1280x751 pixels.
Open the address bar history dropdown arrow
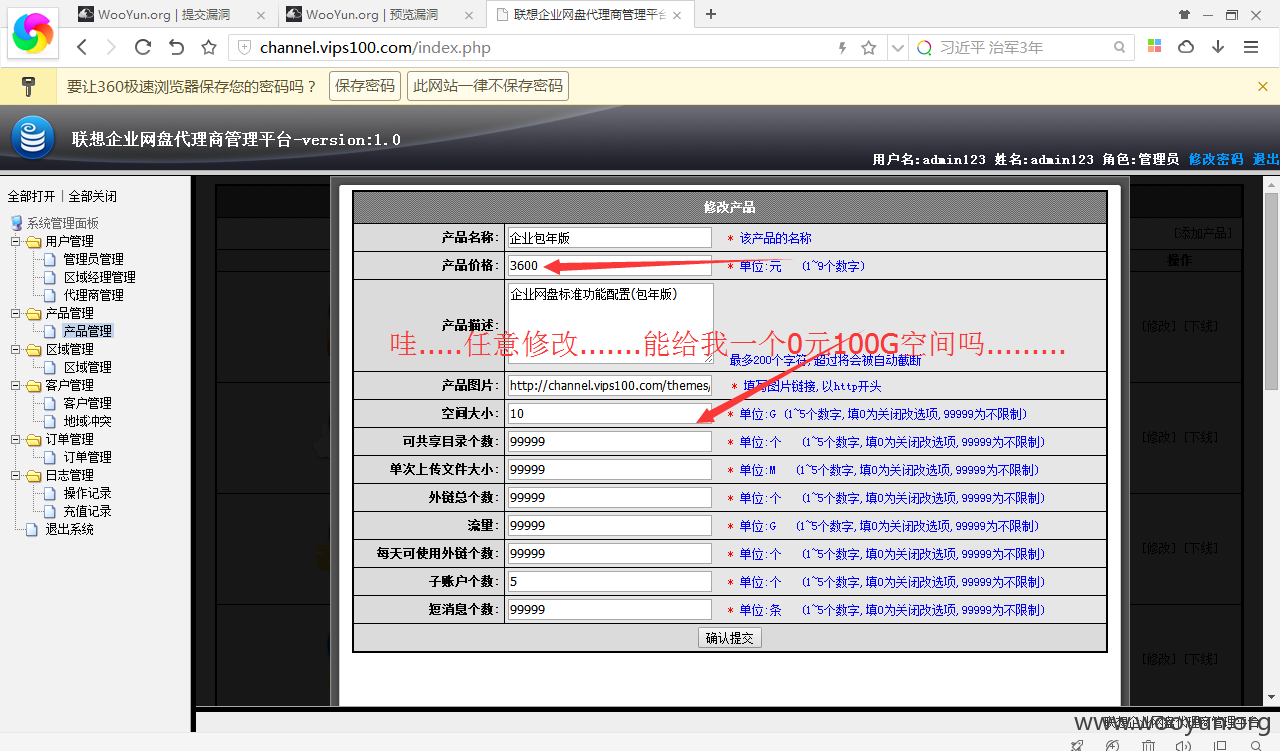(897, 47)
